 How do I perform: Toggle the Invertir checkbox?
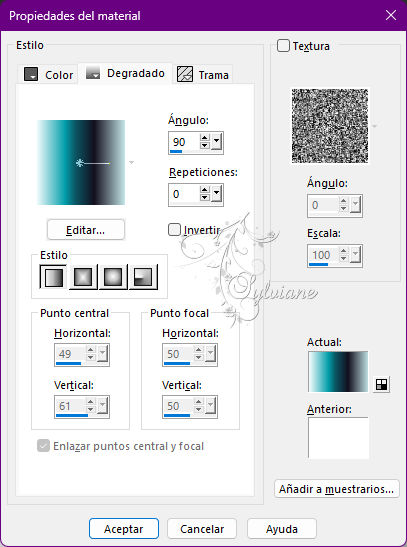pyautogui.click(x=174, y=230)
